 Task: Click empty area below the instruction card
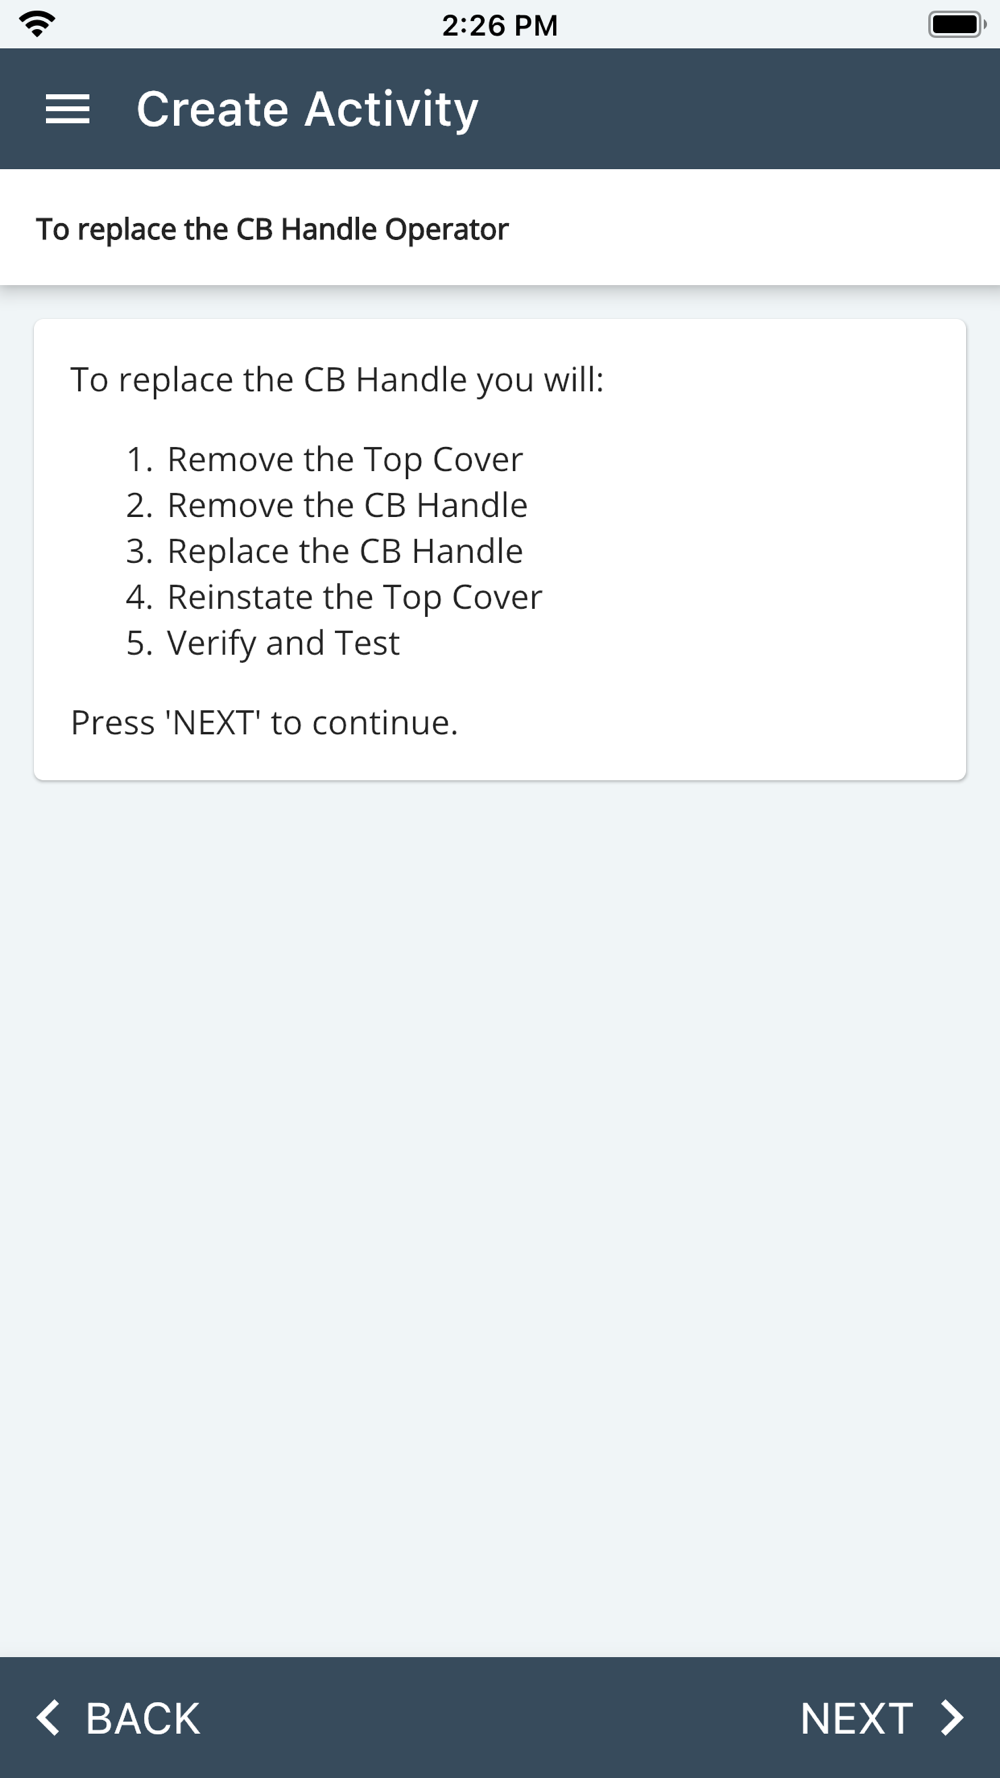(500, 1200)
